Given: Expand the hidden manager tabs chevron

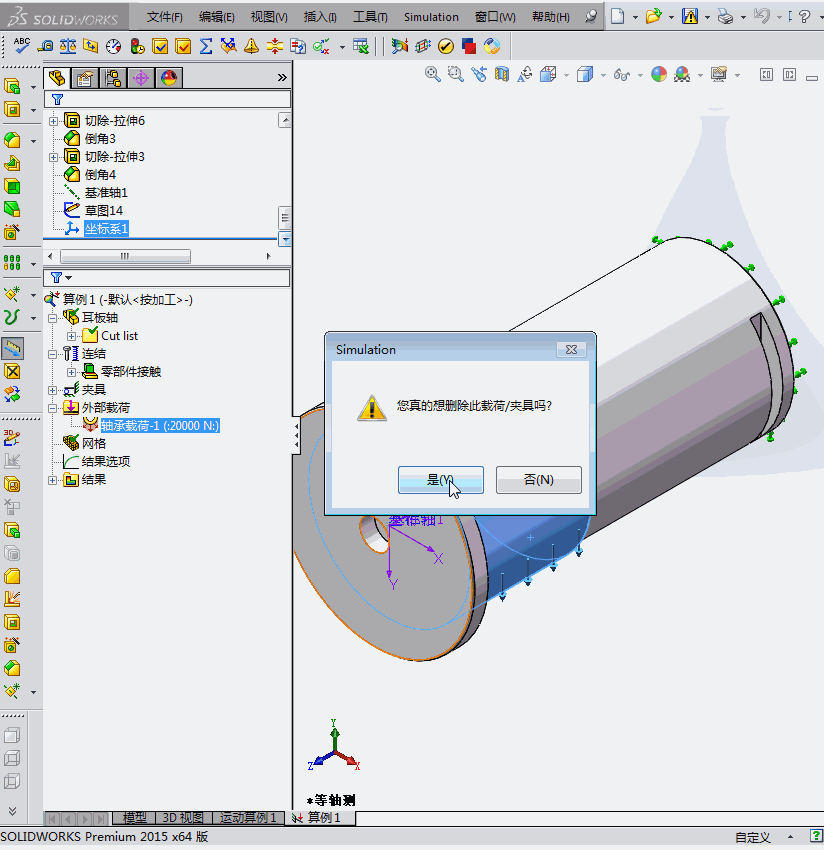Looking at the screenshot, I should (282, 78).
